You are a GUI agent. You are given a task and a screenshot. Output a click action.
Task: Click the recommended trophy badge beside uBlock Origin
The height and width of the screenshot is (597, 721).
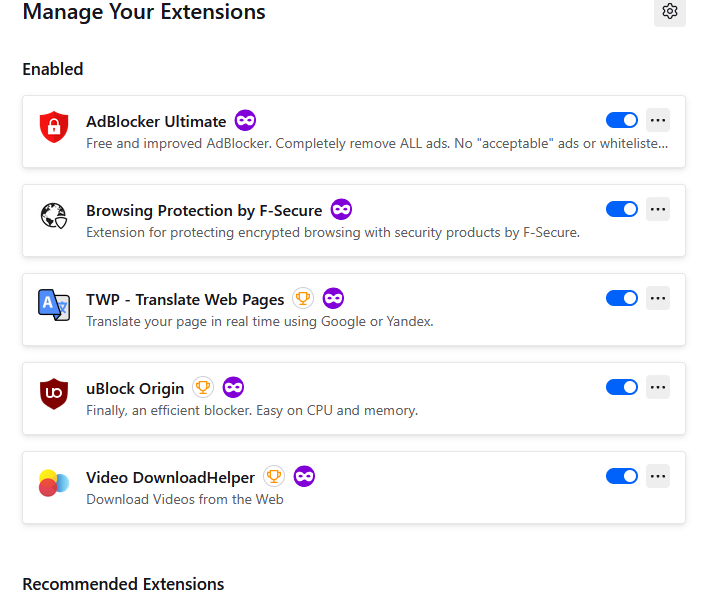pyautogui.click(x=203, y=387)
